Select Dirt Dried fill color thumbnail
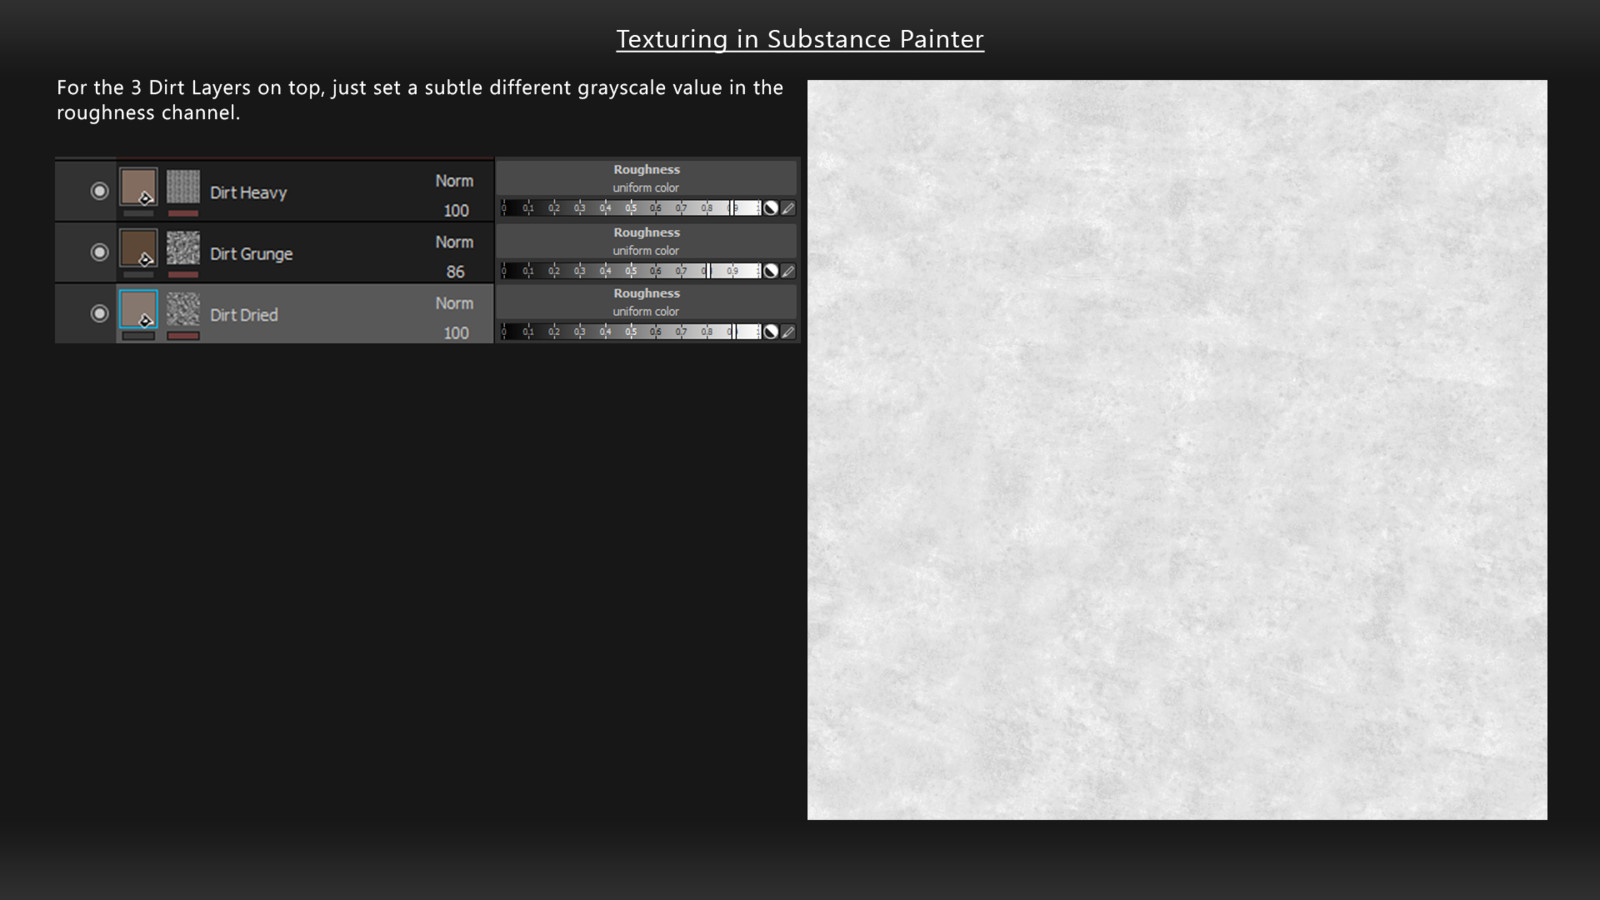The width and height of the screenshot is (1600, 900). [x=138, y=309]
